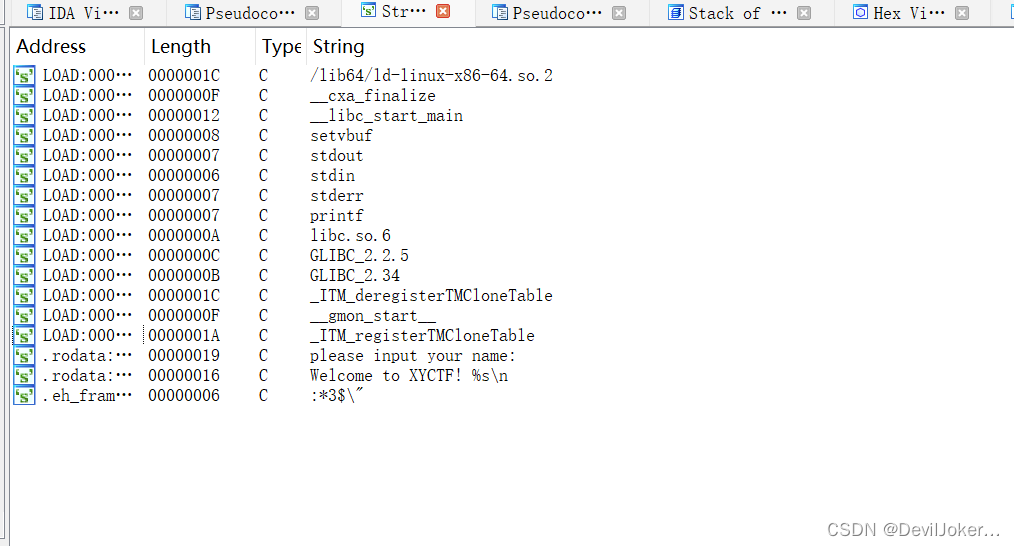Select the 'Welcome to XYCTF! %s\n' string
The height and width of the screenshot is (546, 1014).
pos(409,376)
